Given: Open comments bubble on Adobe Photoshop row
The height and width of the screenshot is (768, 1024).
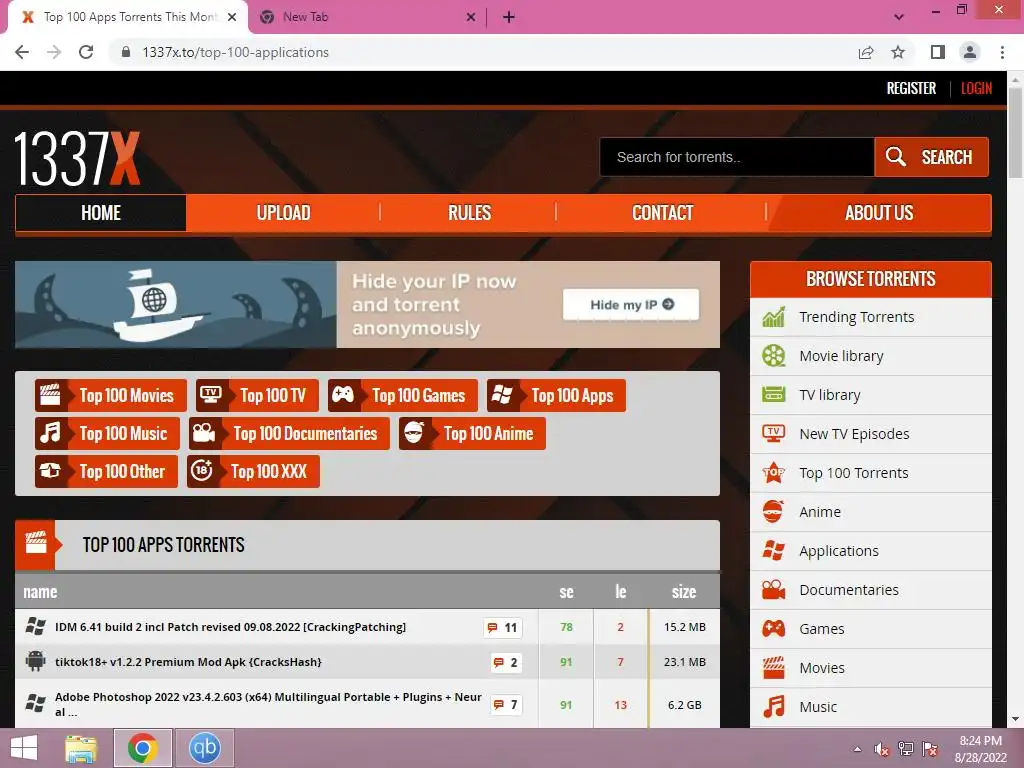Looking at the screenshot, I should point(506,705).
